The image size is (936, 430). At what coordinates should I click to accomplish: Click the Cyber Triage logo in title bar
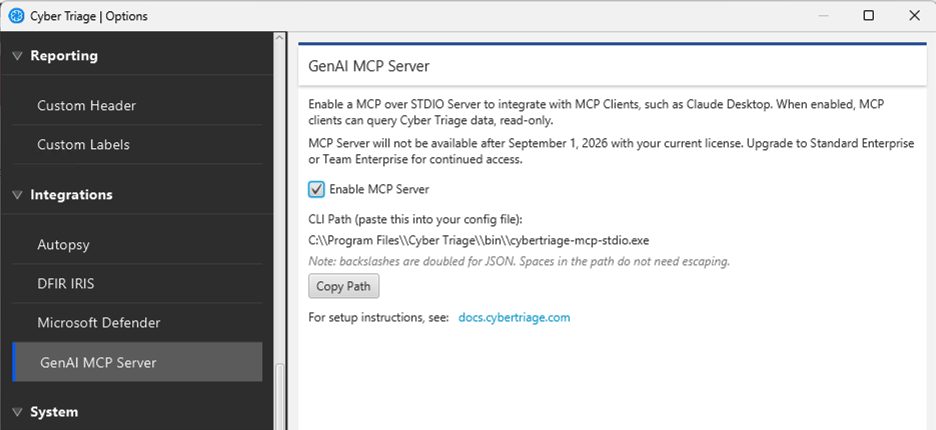click(x=16, y=16)
